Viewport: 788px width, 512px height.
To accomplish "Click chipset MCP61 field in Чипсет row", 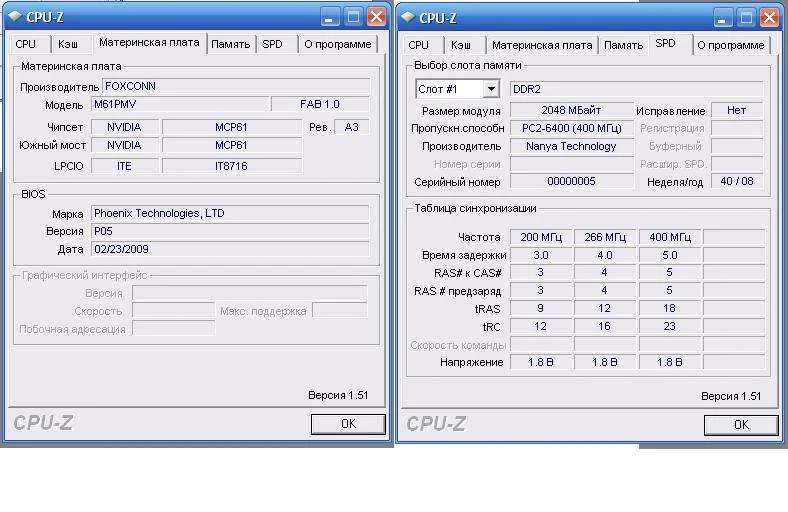I will pyautogui.click(x=232, y=127).
